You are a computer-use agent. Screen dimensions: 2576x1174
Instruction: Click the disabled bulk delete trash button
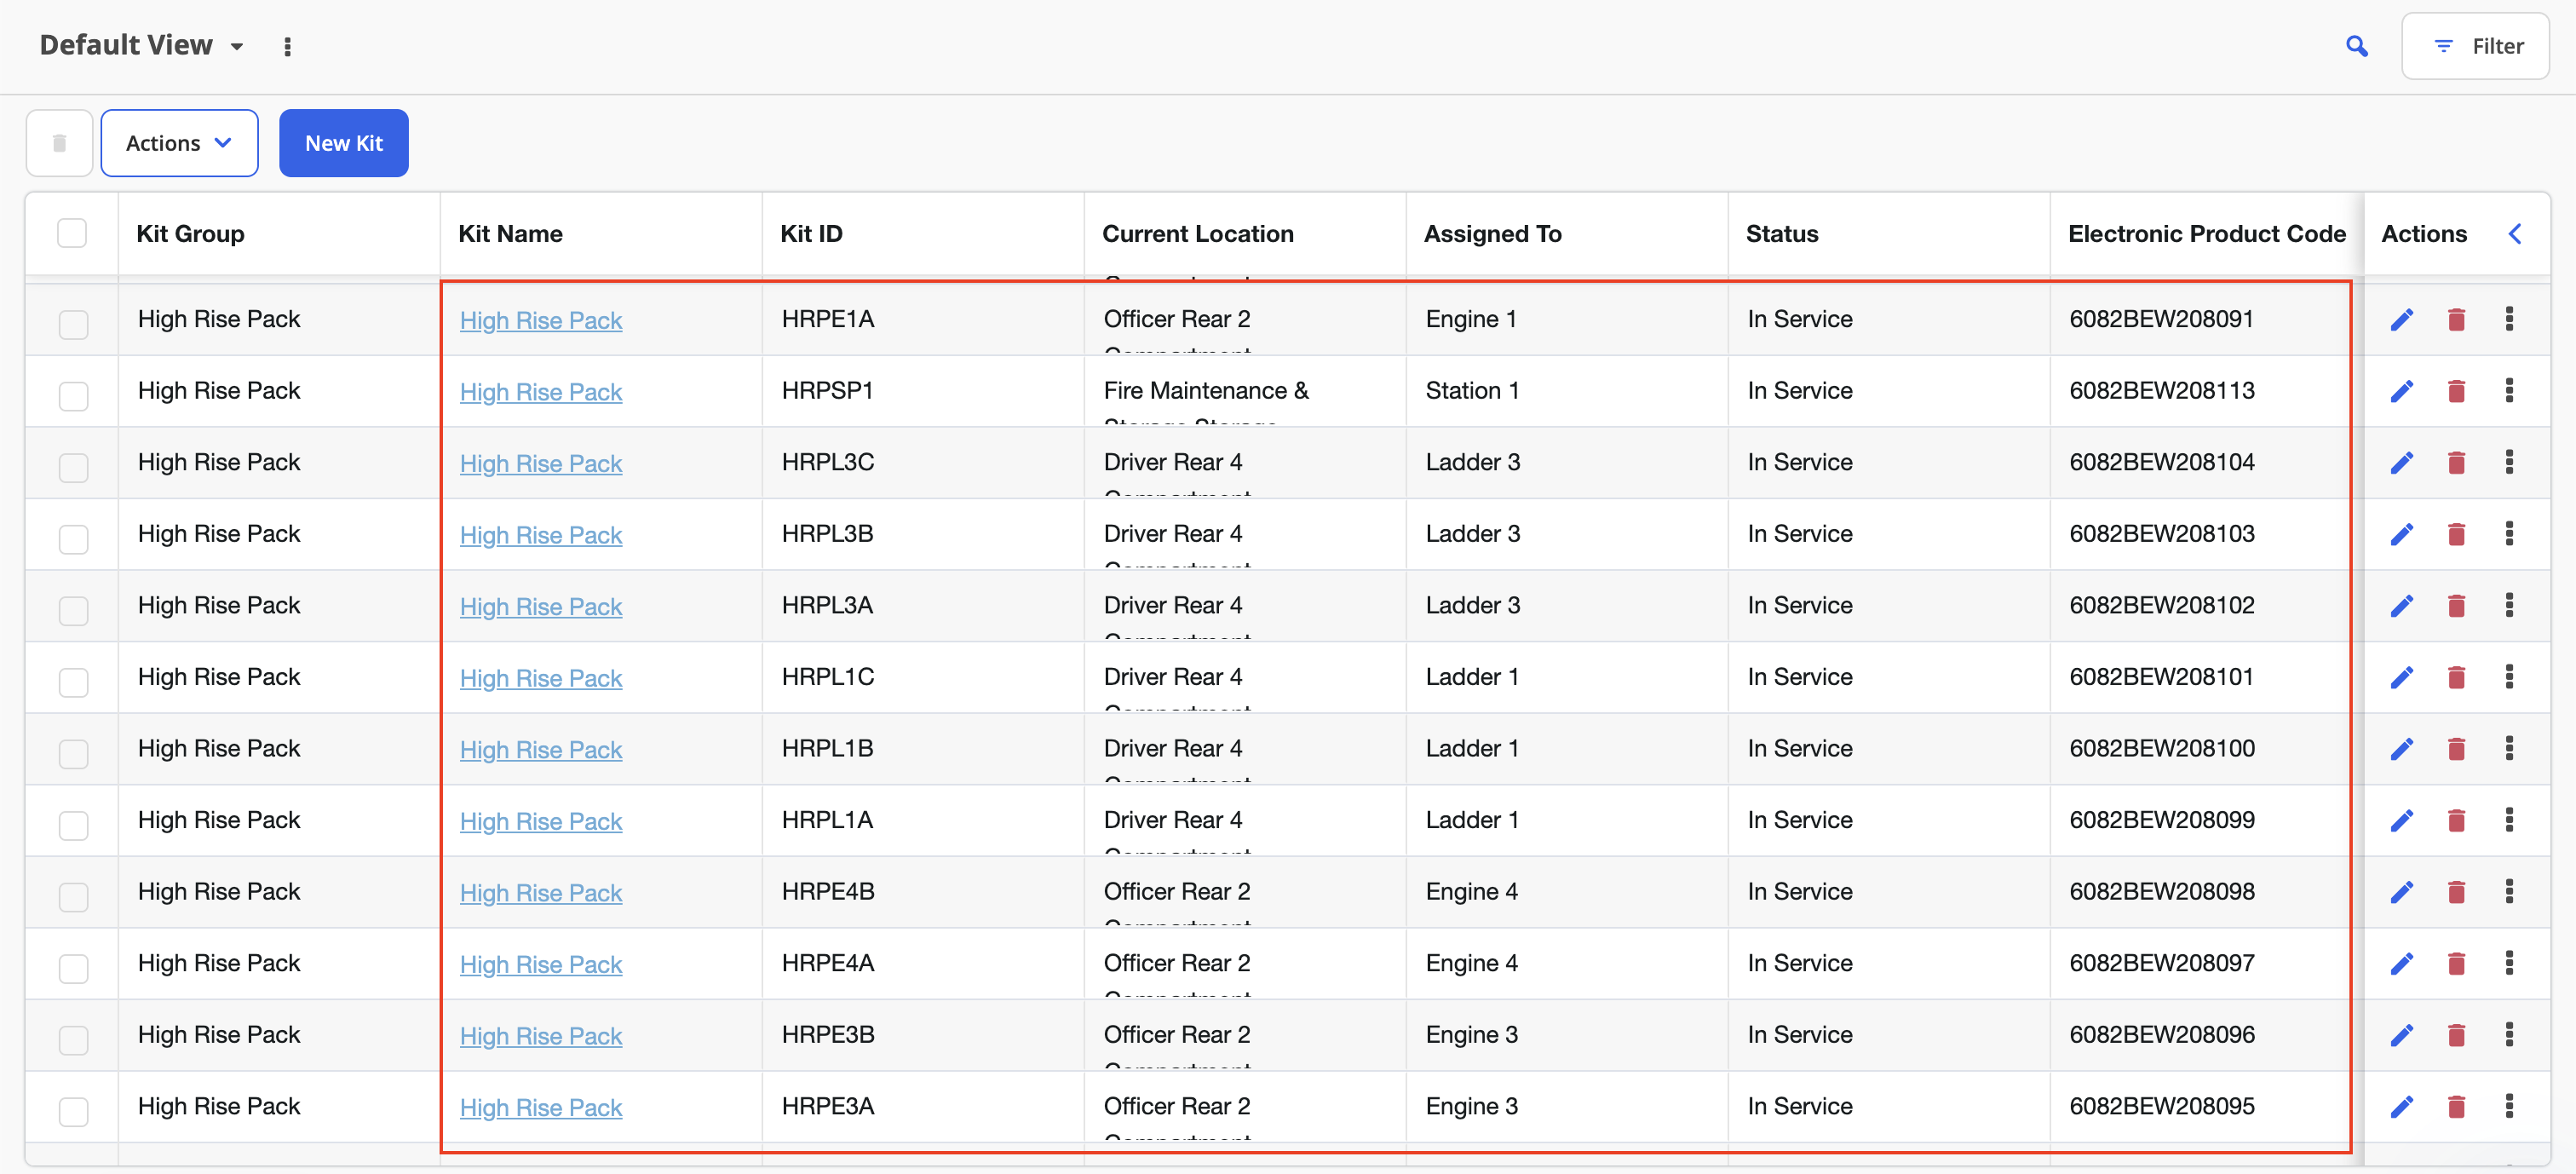59,143
